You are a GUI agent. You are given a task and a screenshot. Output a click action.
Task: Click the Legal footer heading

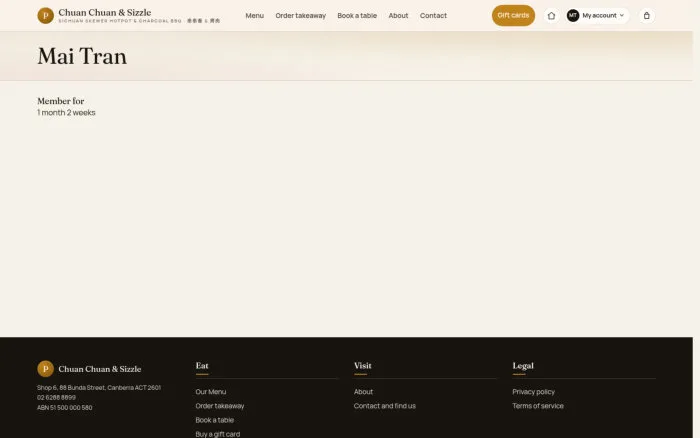coord(523,366)
